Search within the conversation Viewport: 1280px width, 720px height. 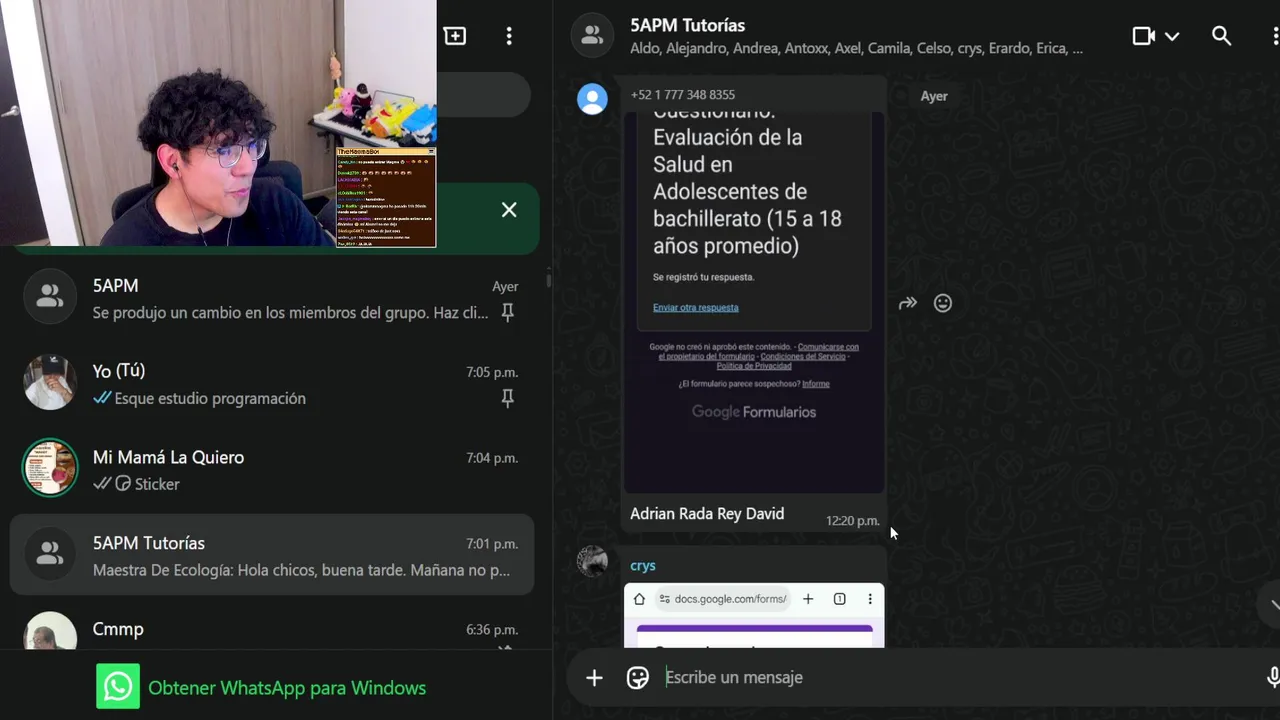(1221, 36)
